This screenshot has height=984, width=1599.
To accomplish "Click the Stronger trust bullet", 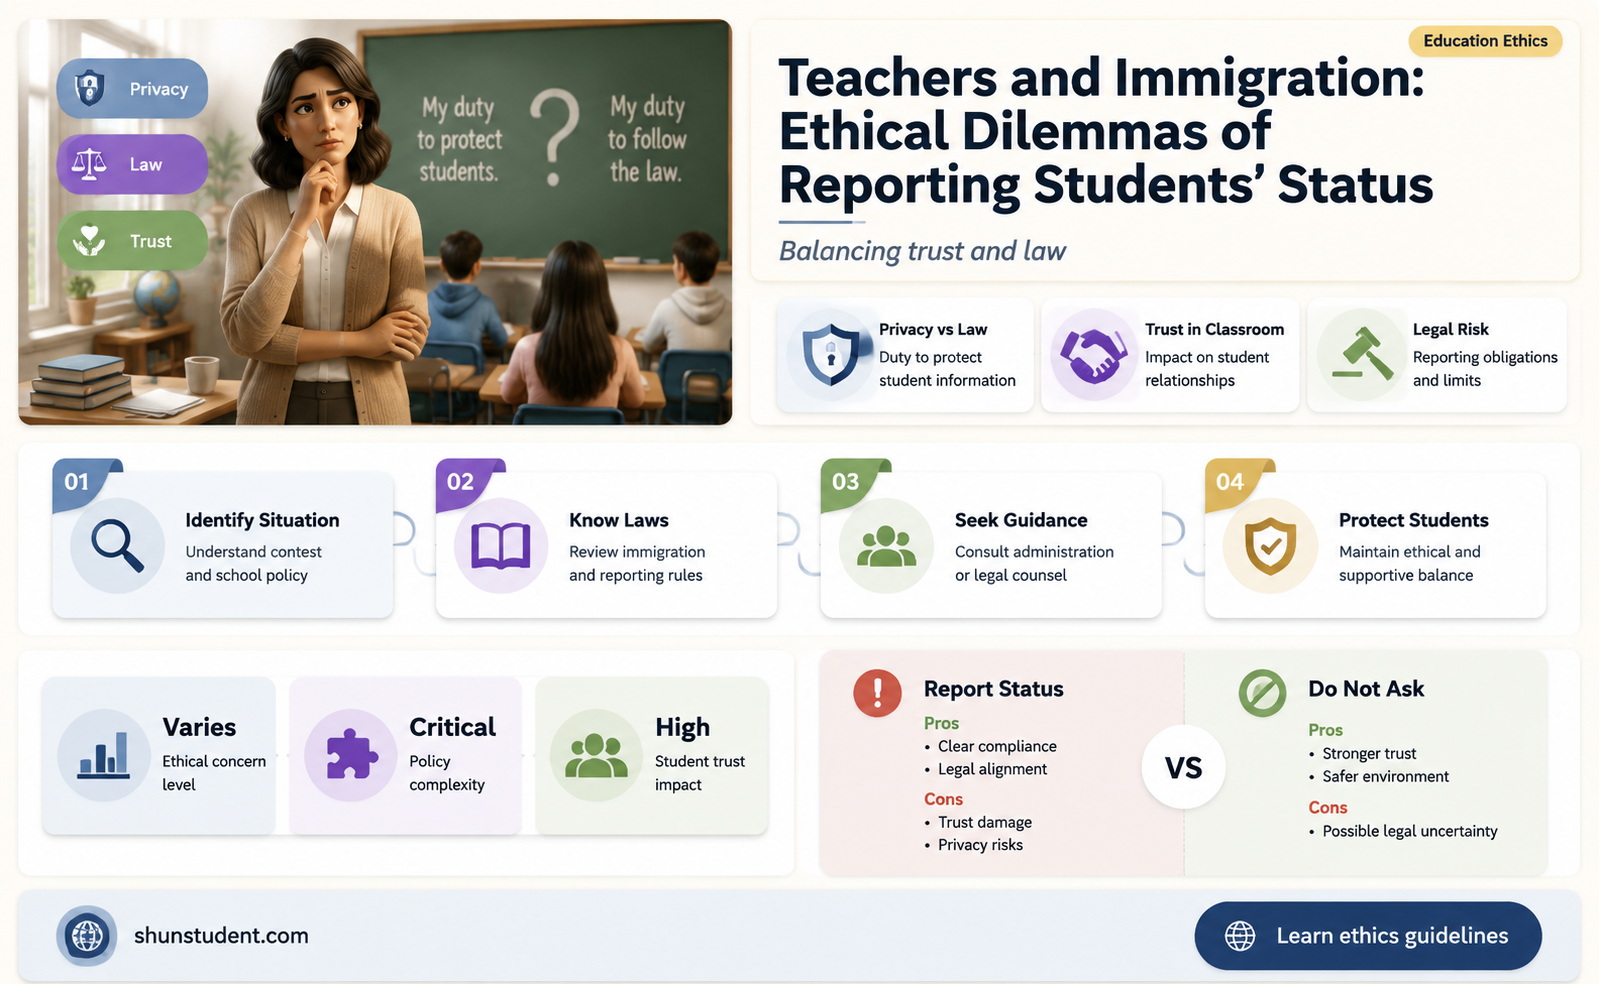I will coord(1369,754).
